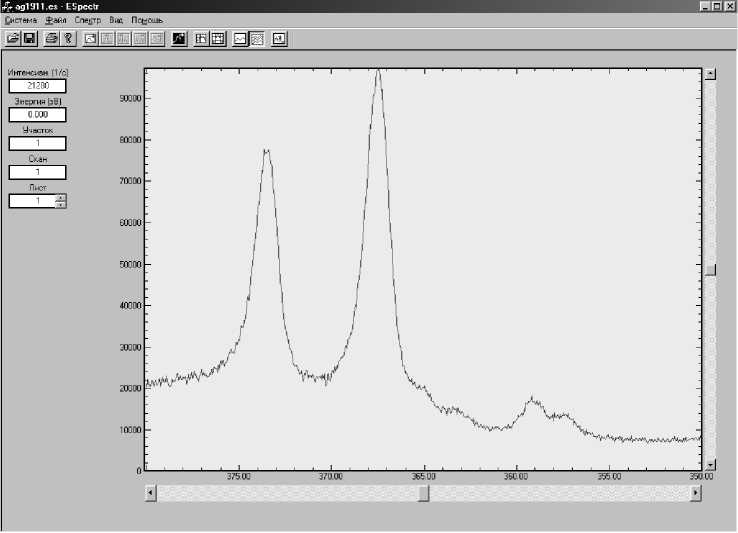Click the Интенсивн field showing 21280
The width and height of the screenshot is (738, 533).
[38, 86]
